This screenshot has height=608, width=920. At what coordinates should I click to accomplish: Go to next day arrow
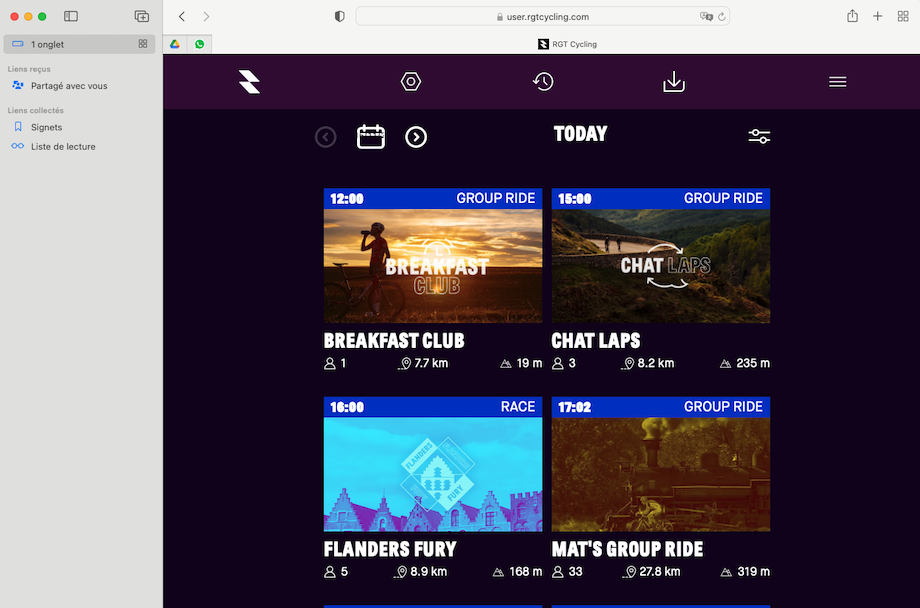coord(416,137)
